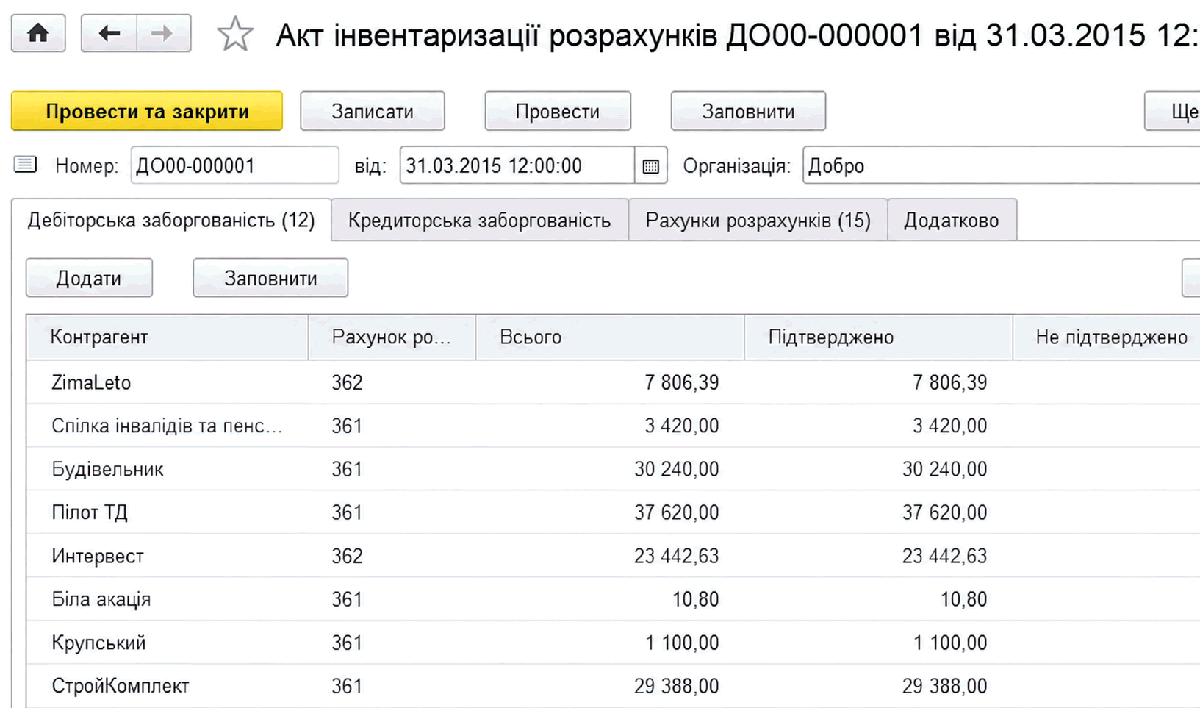Click Підтверджено value 23 442,63
This screenshot has height=708, width=1200.
(x=944, y=556)
